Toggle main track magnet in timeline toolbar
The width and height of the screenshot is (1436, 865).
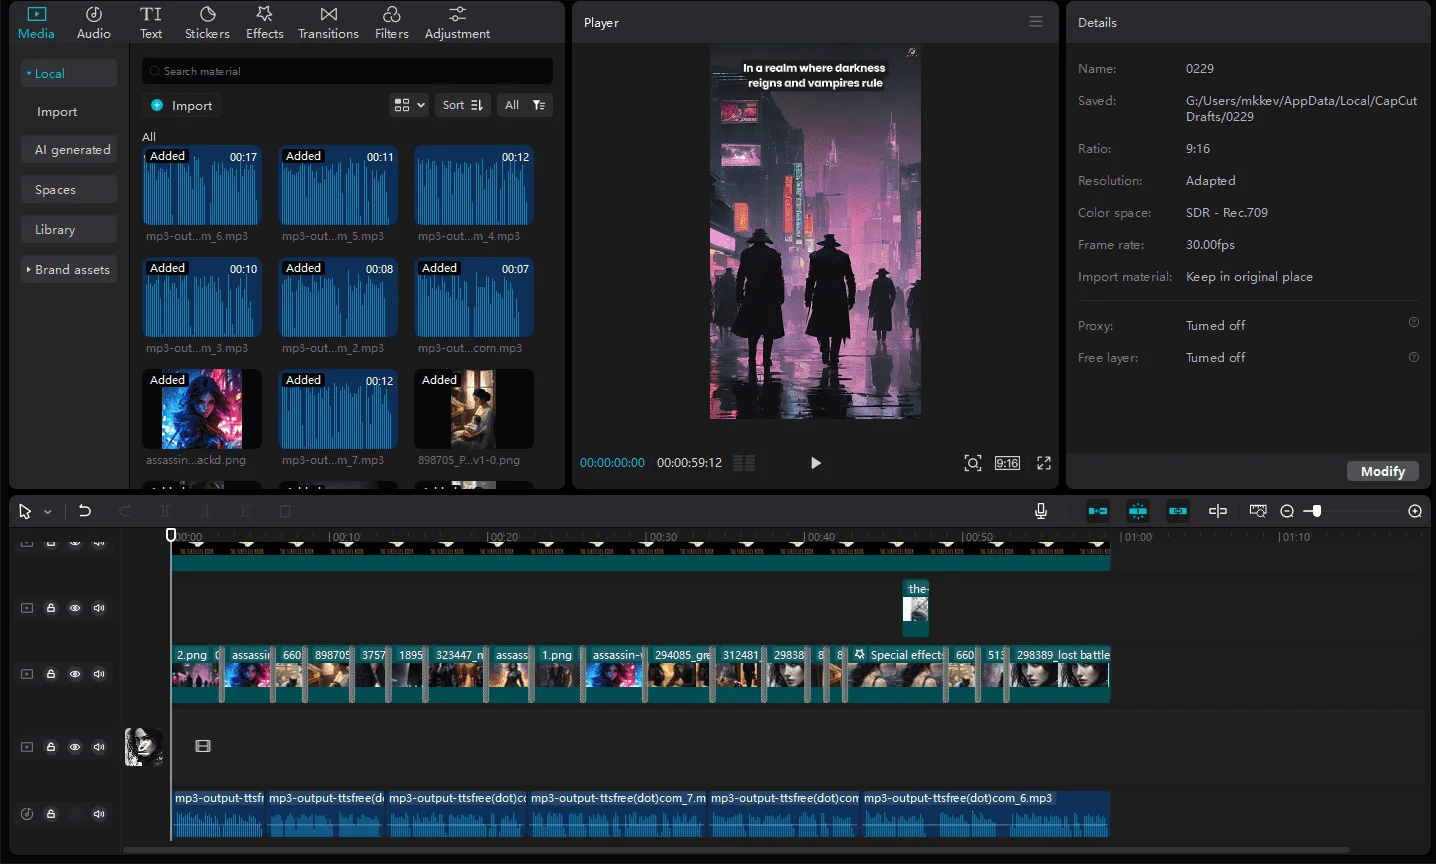click(x=1098, y=511)
